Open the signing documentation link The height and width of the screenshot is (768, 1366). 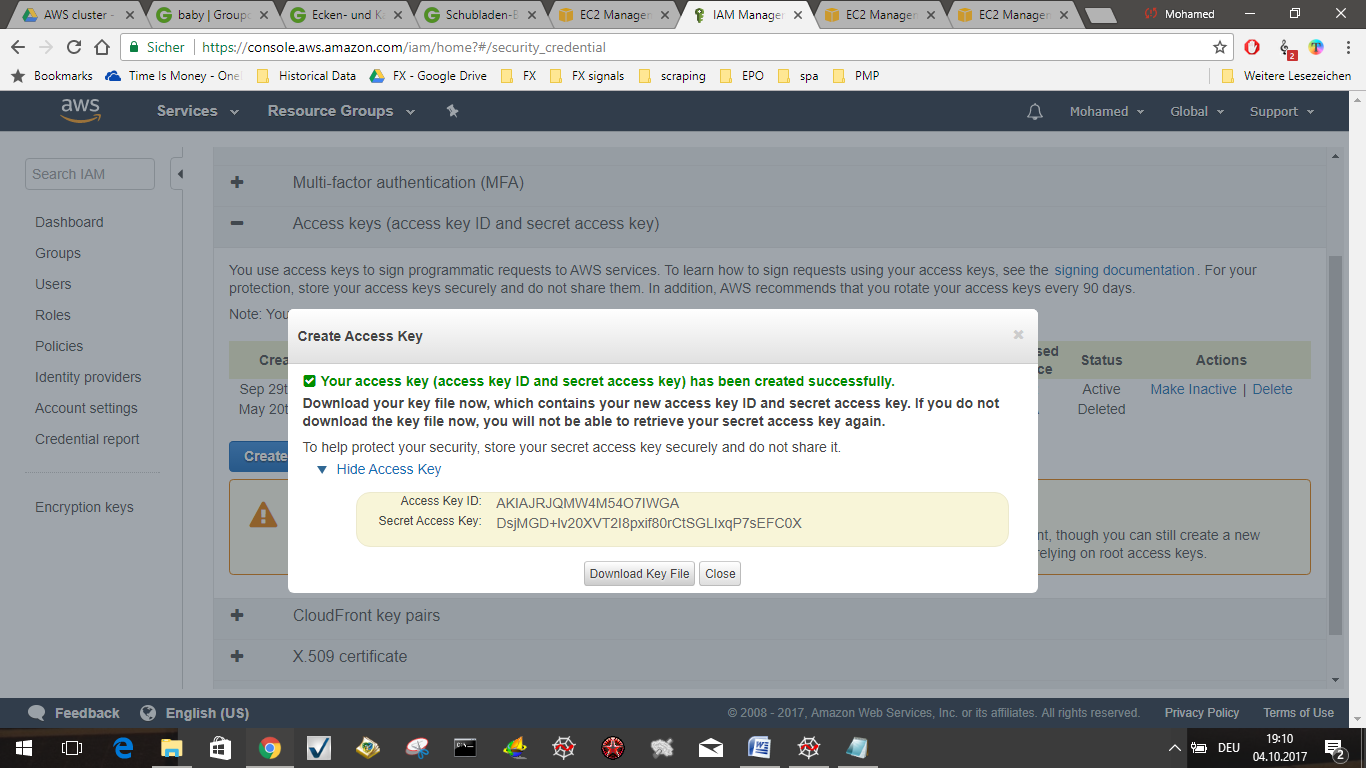click(1124, 270)
